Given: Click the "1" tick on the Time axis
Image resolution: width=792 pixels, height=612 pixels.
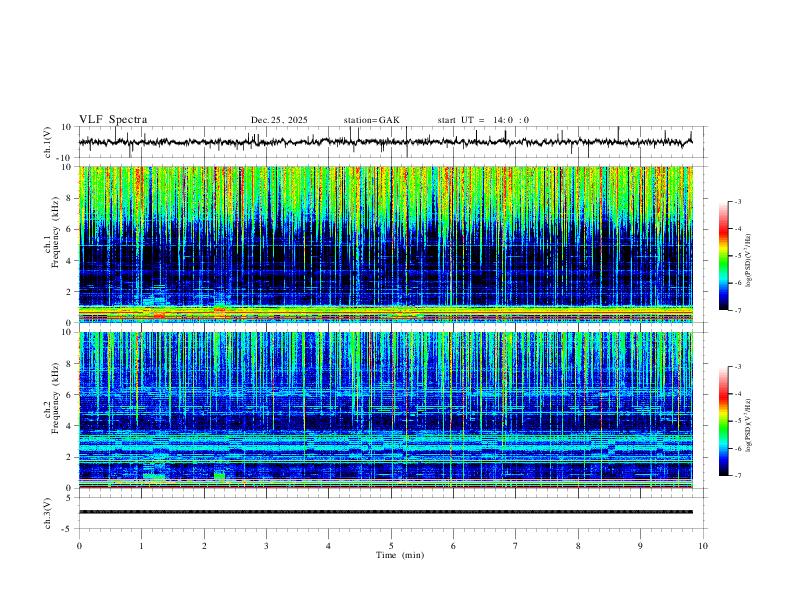Looking at the screenshot, I should (x=141, y=546).
